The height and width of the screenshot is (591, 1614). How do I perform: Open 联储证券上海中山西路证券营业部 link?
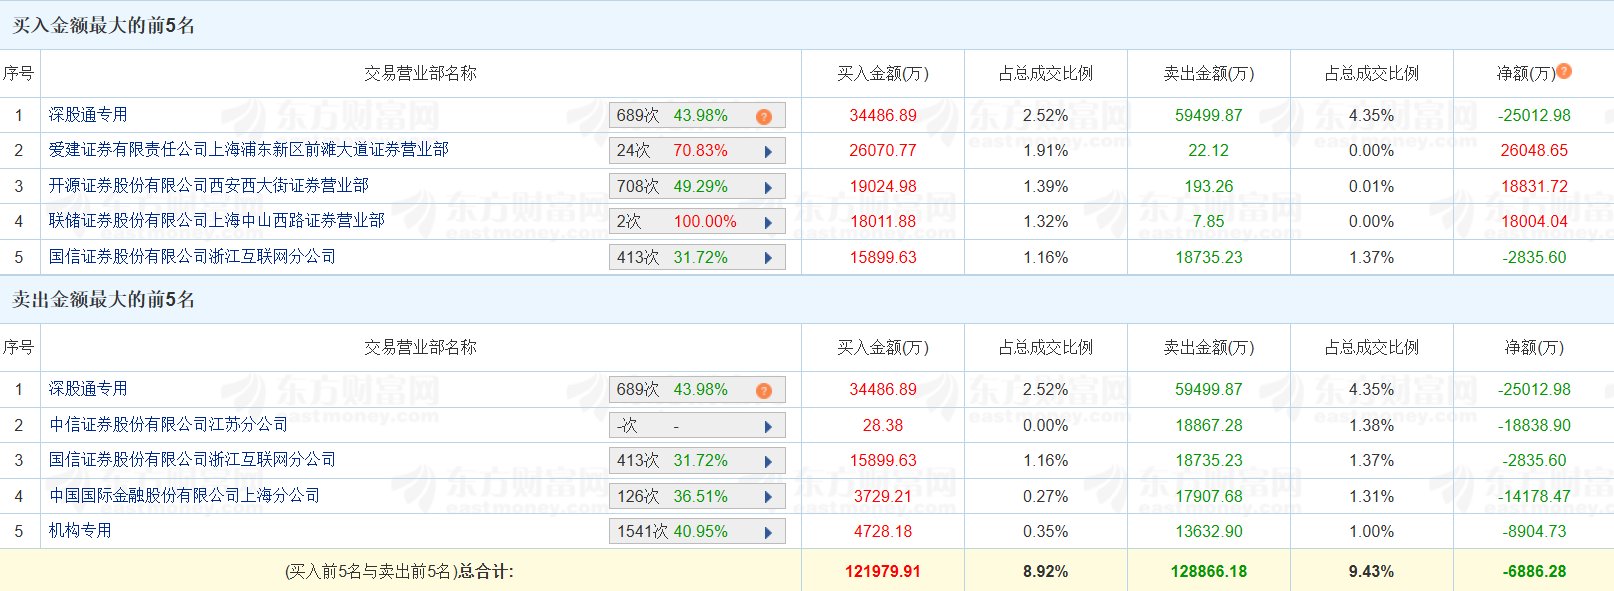coord(216,220)
